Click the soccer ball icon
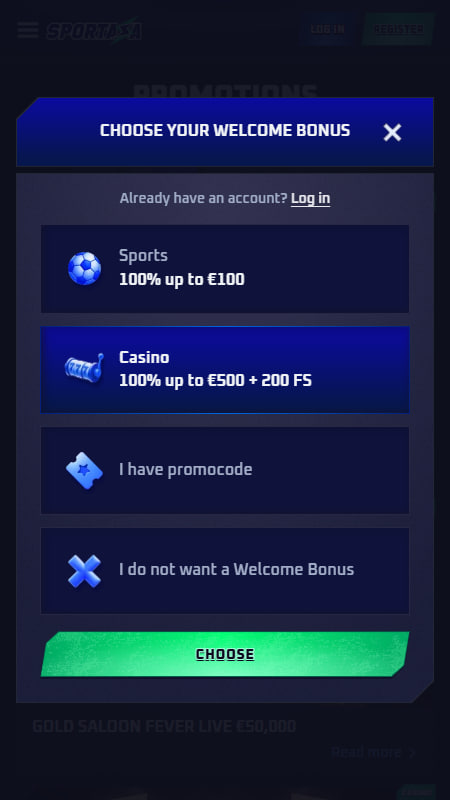Viewport: 450px width, 800px height. pos(85,268)
